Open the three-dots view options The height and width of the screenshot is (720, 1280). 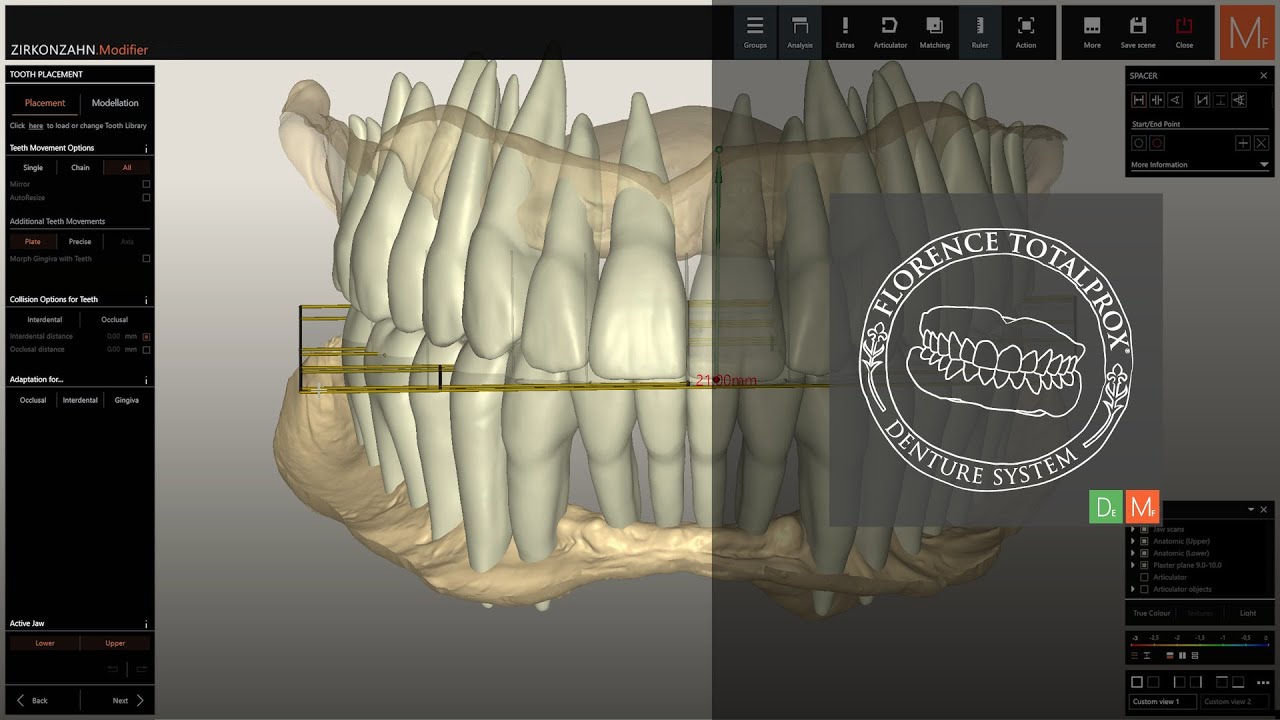[1263, 683]
